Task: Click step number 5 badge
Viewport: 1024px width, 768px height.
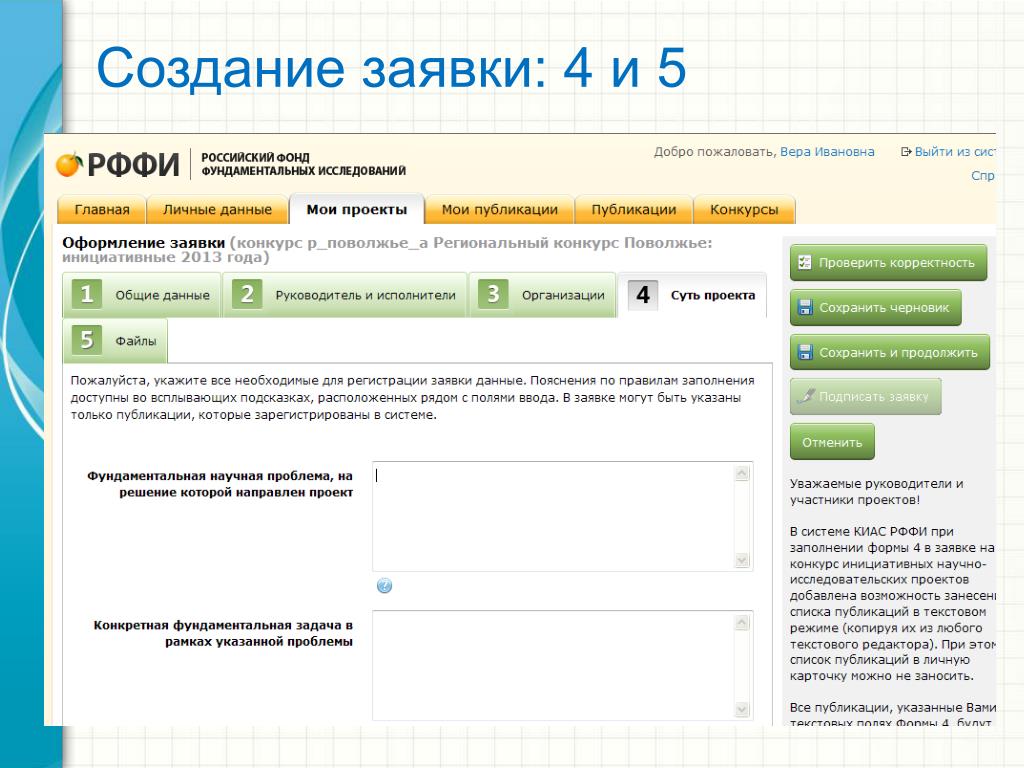Action: (x=87, y=340)
